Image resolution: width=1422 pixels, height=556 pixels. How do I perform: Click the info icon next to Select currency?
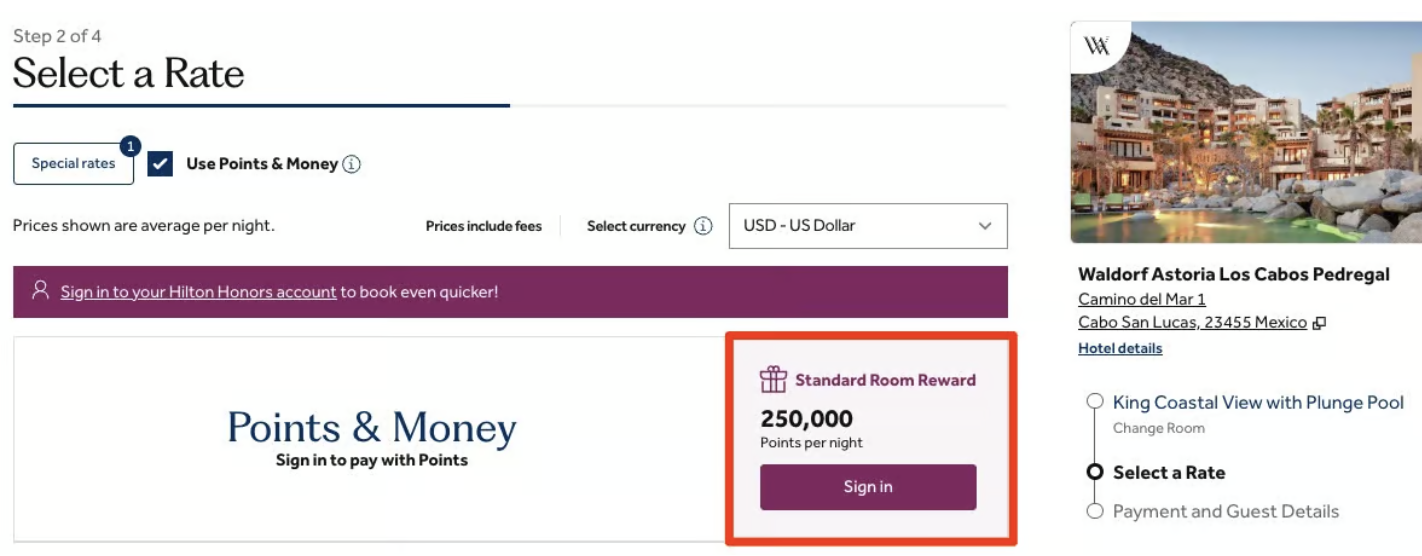[703, 226]
